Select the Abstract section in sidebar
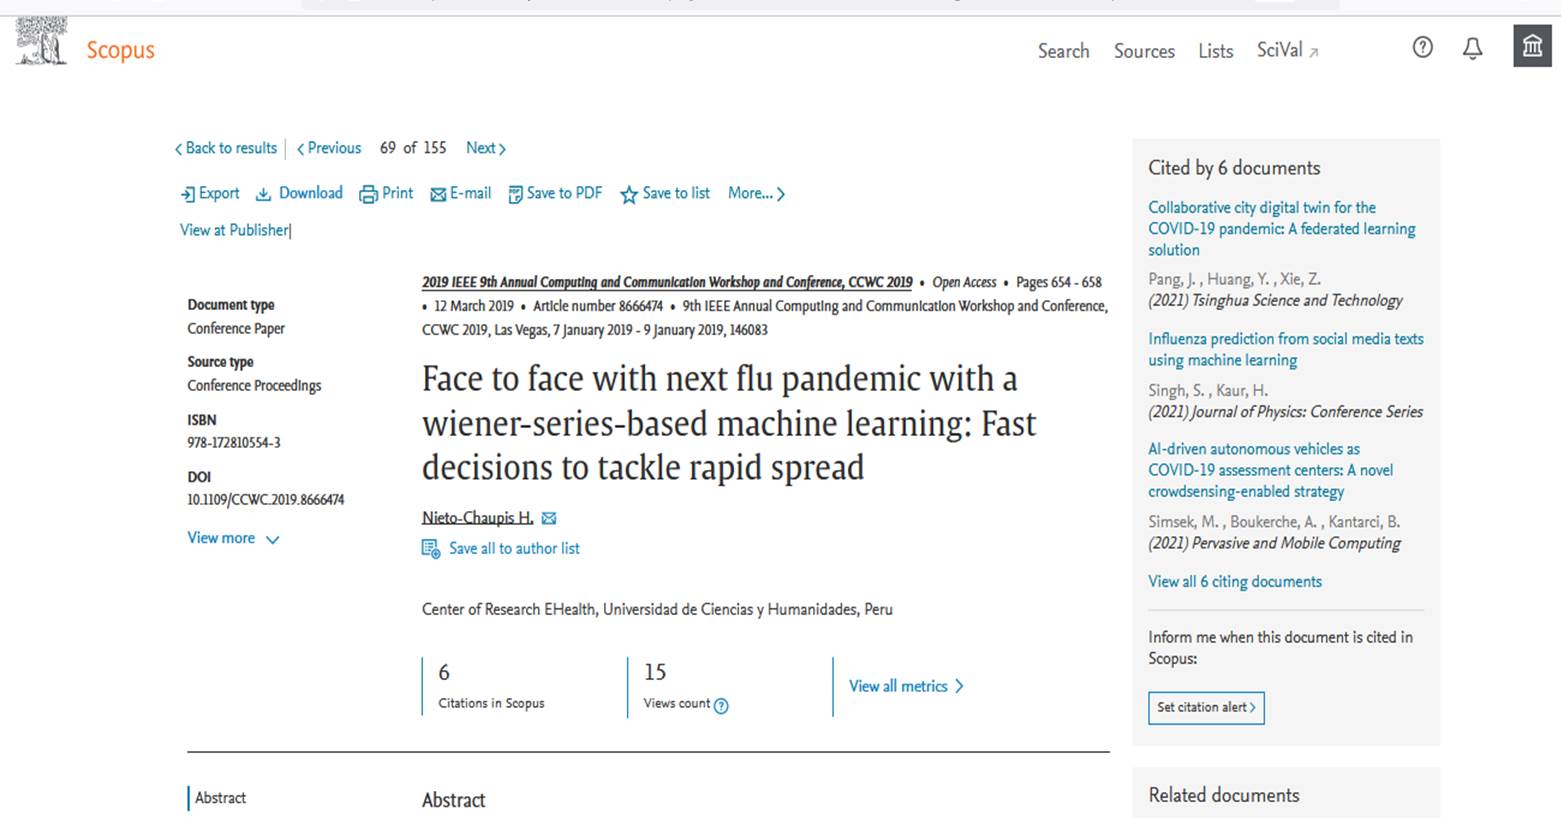This screenshot has width=1561, height=818. 220,798
